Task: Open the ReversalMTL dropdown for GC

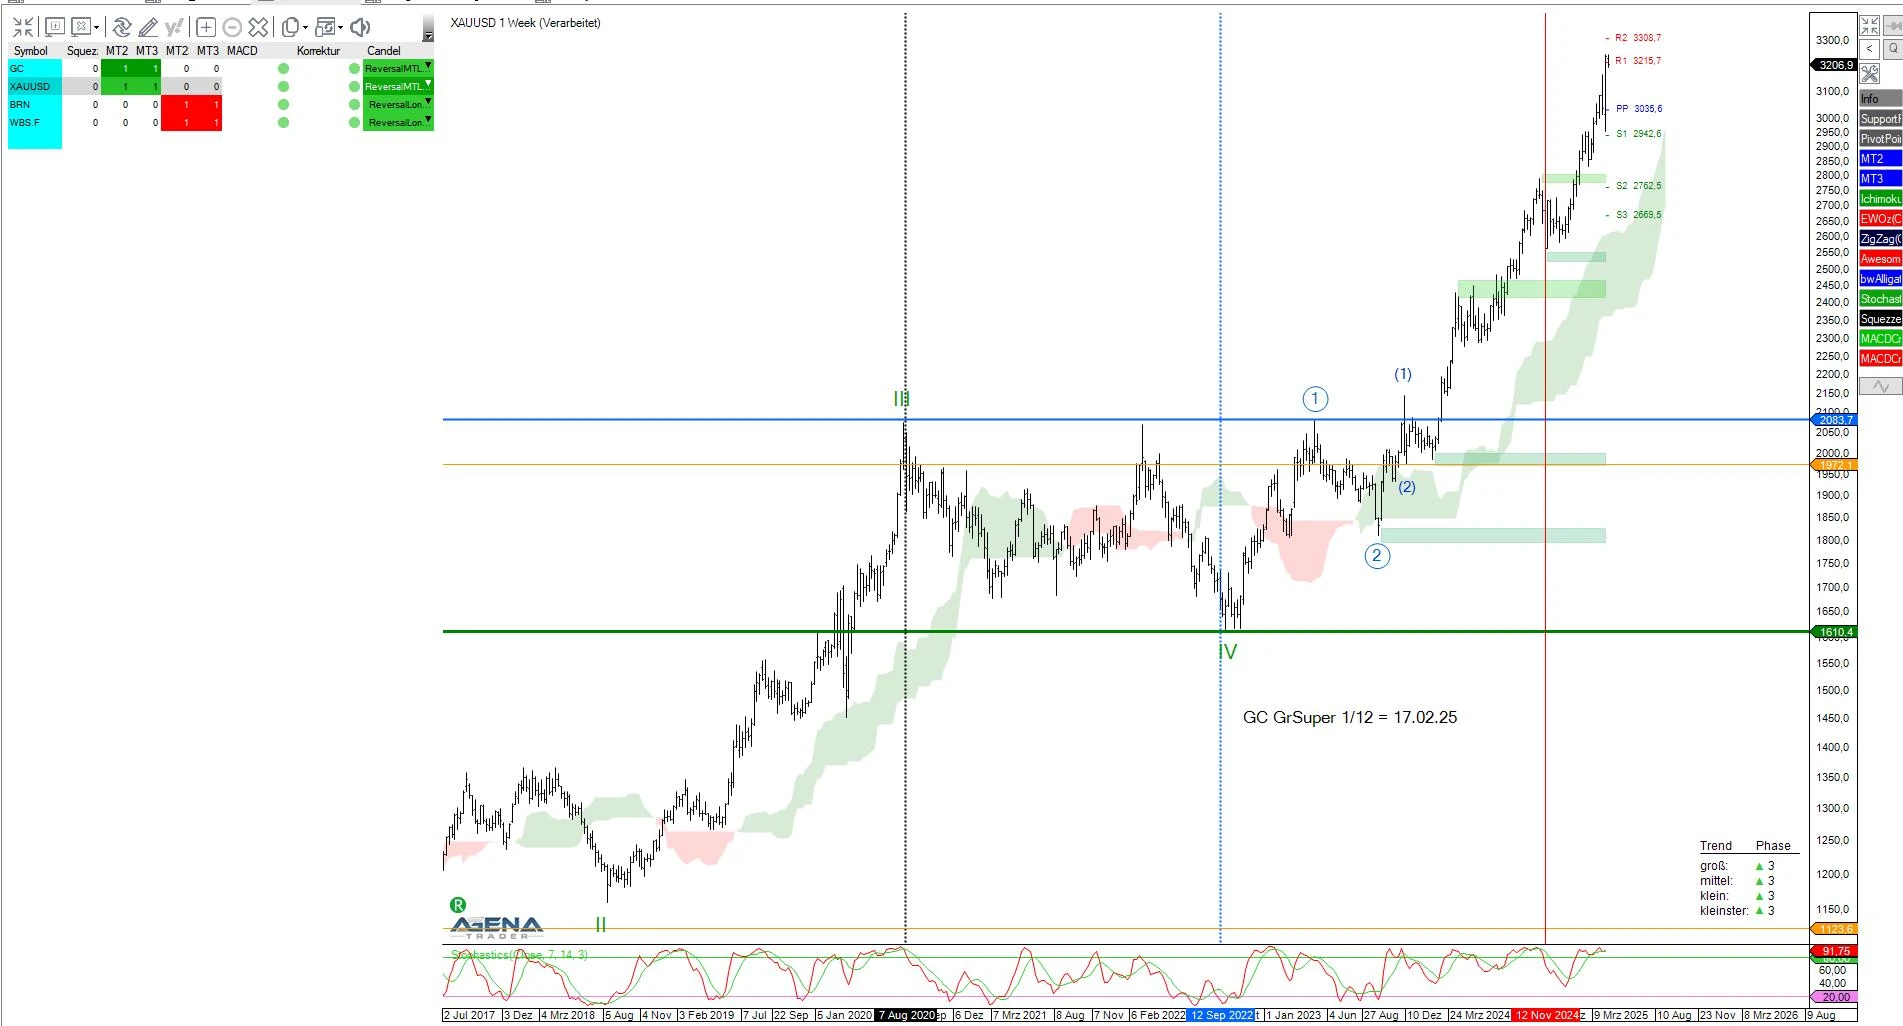Action: click(x=430, y=67)
